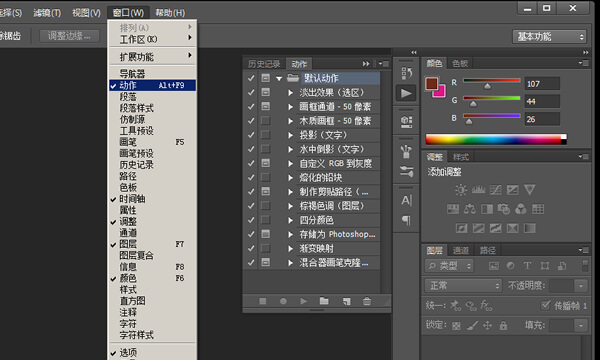
Task: Click the Actions play icon in the dock
Action: (406, 93)
